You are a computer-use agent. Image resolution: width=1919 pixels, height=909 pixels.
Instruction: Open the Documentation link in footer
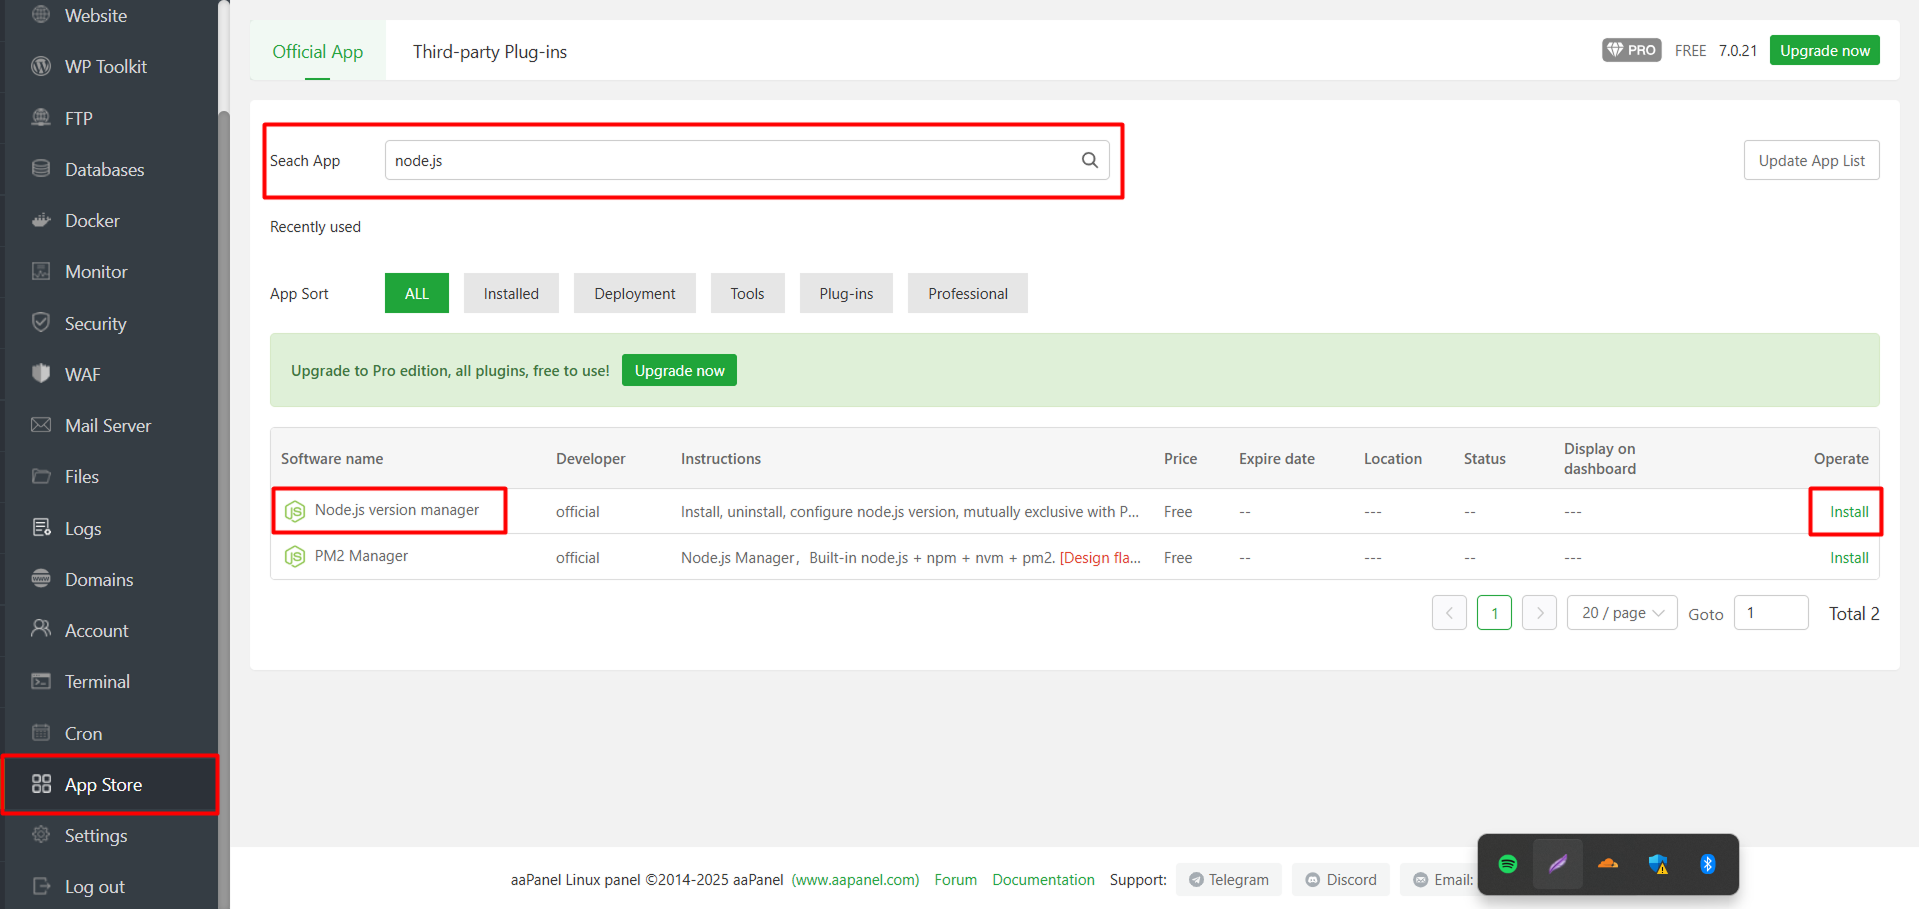point(1043,879)
